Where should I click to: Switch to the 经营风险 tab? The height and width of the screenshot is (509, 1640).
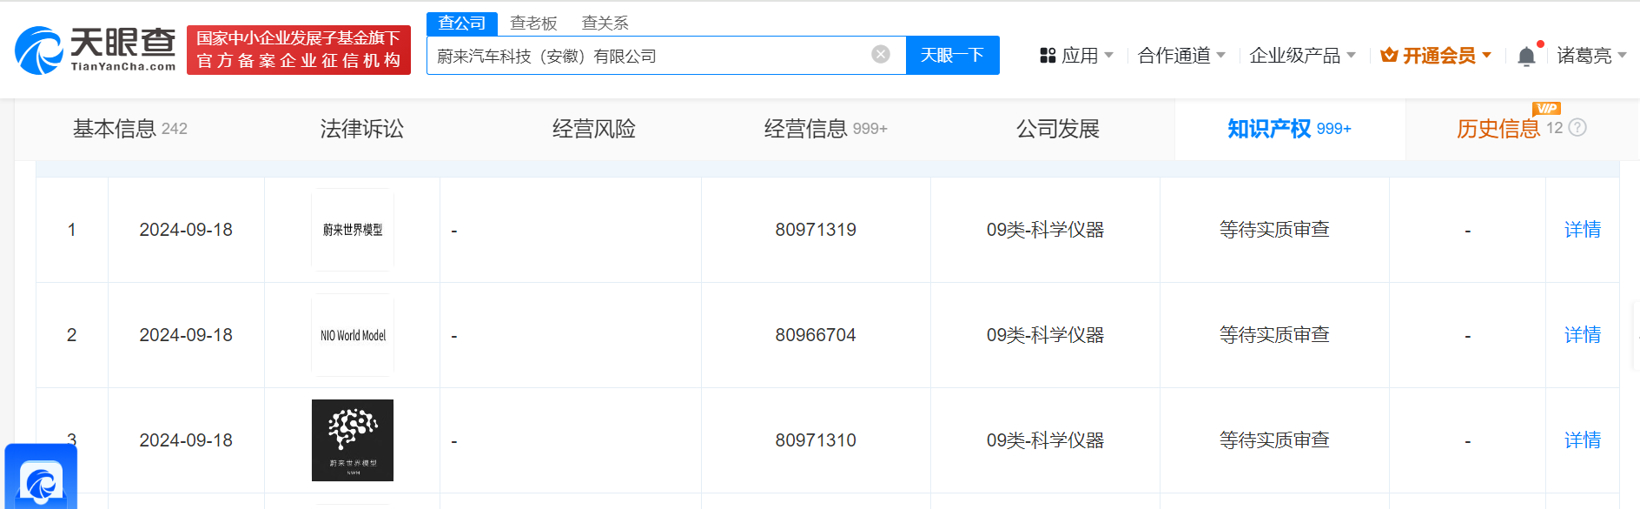[594, 129]
